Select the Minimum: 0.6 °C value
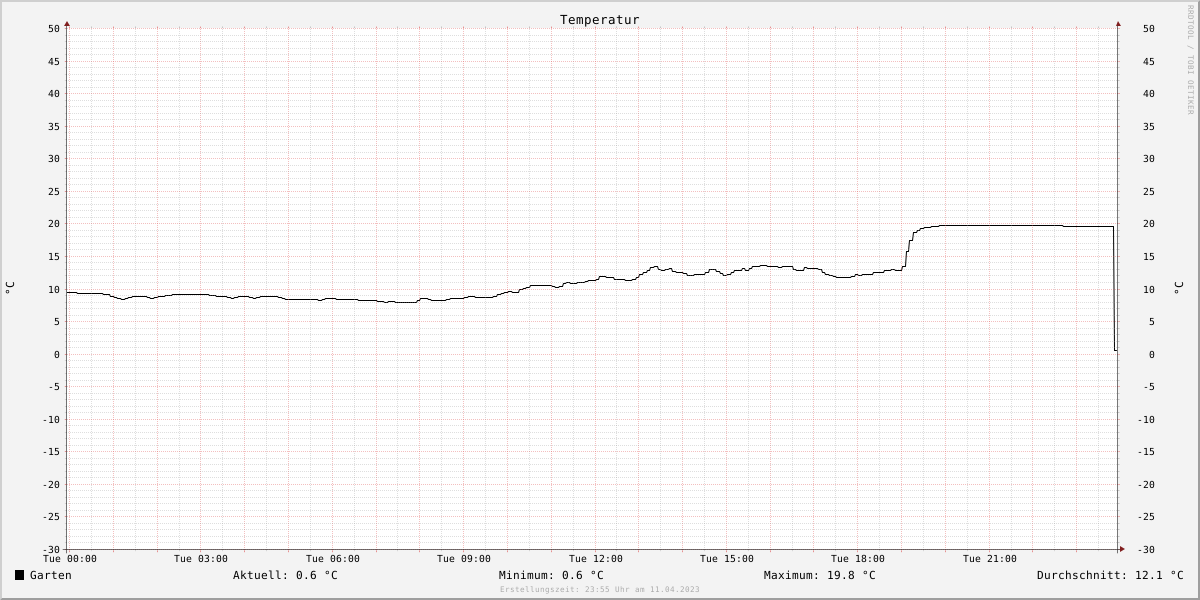This screenshot has width=1200, height=600. click(551, 575)
